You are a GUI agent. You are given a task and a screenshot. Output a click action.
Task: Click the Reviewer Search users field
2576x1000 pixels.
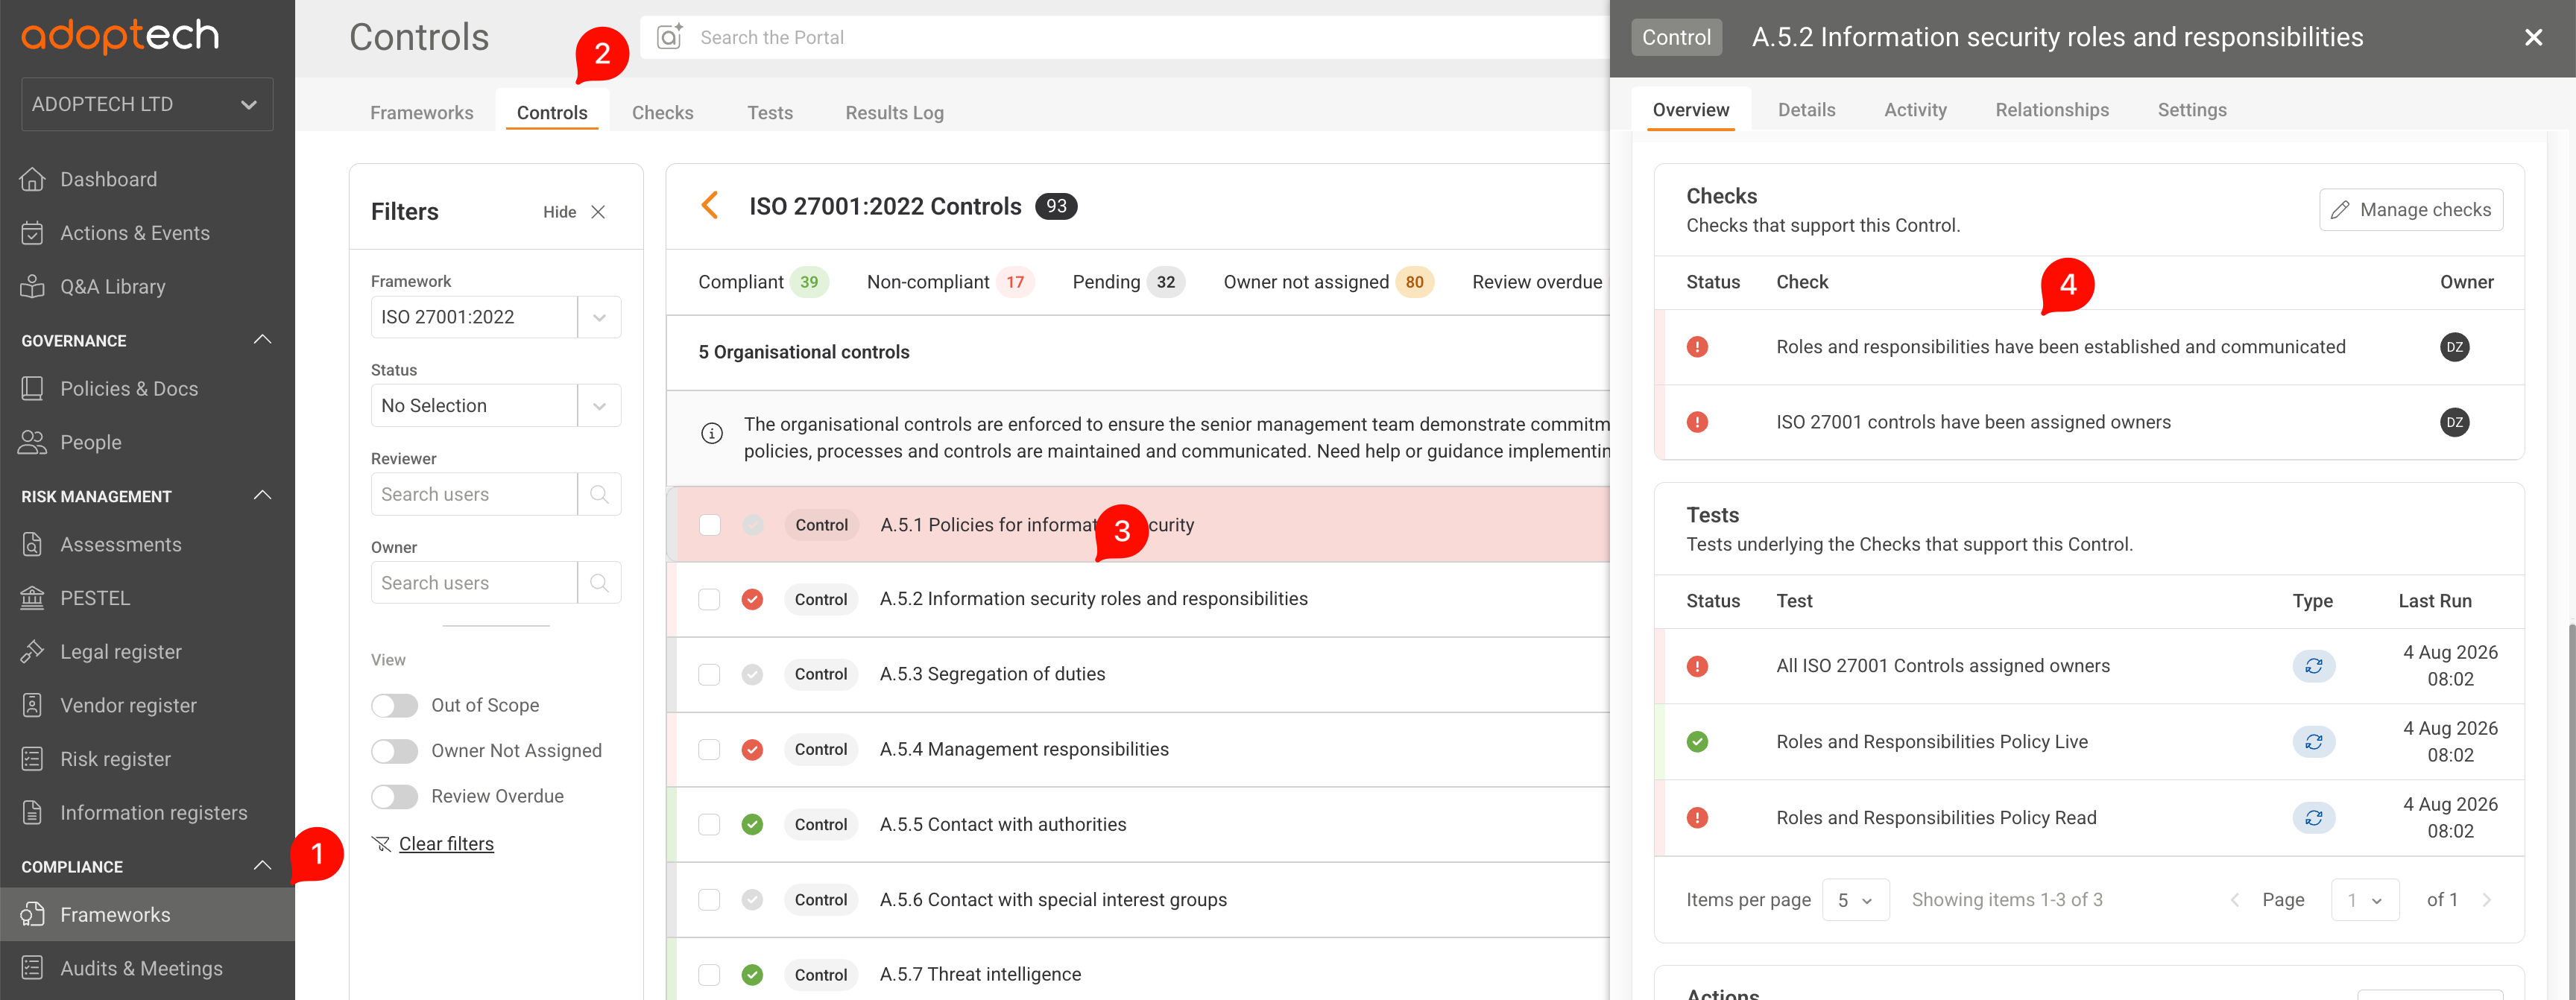[474, 494]
